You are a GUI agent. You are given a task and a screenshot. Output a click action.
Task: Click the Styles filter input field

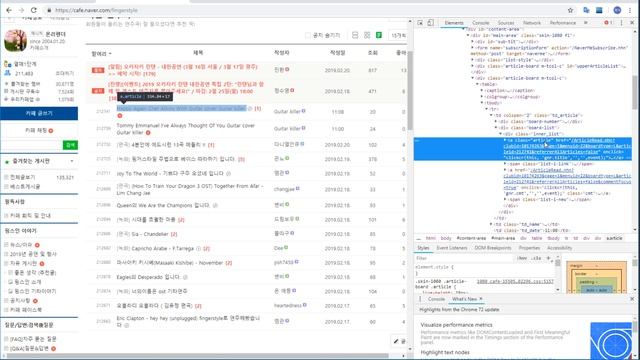(x=464, y=258)
